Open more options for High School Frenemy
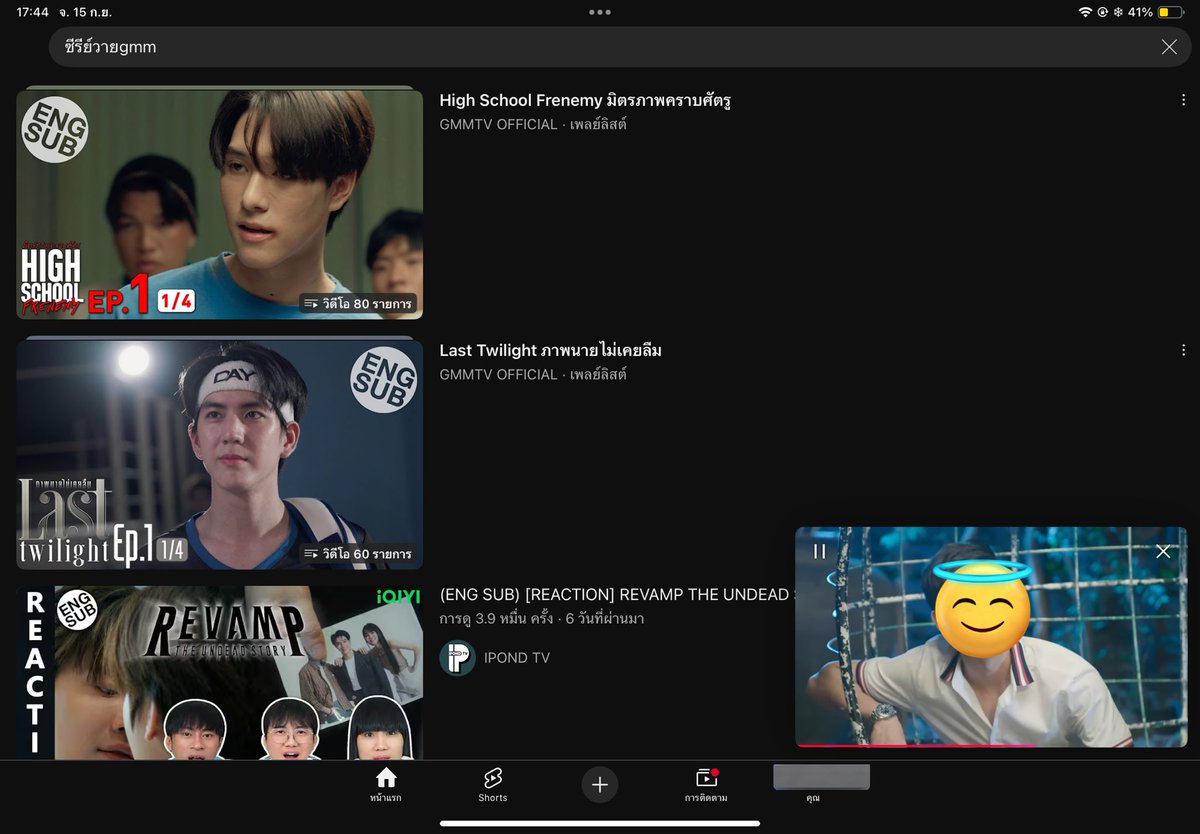1200x834 pixels. click(x=1183, y=100)
